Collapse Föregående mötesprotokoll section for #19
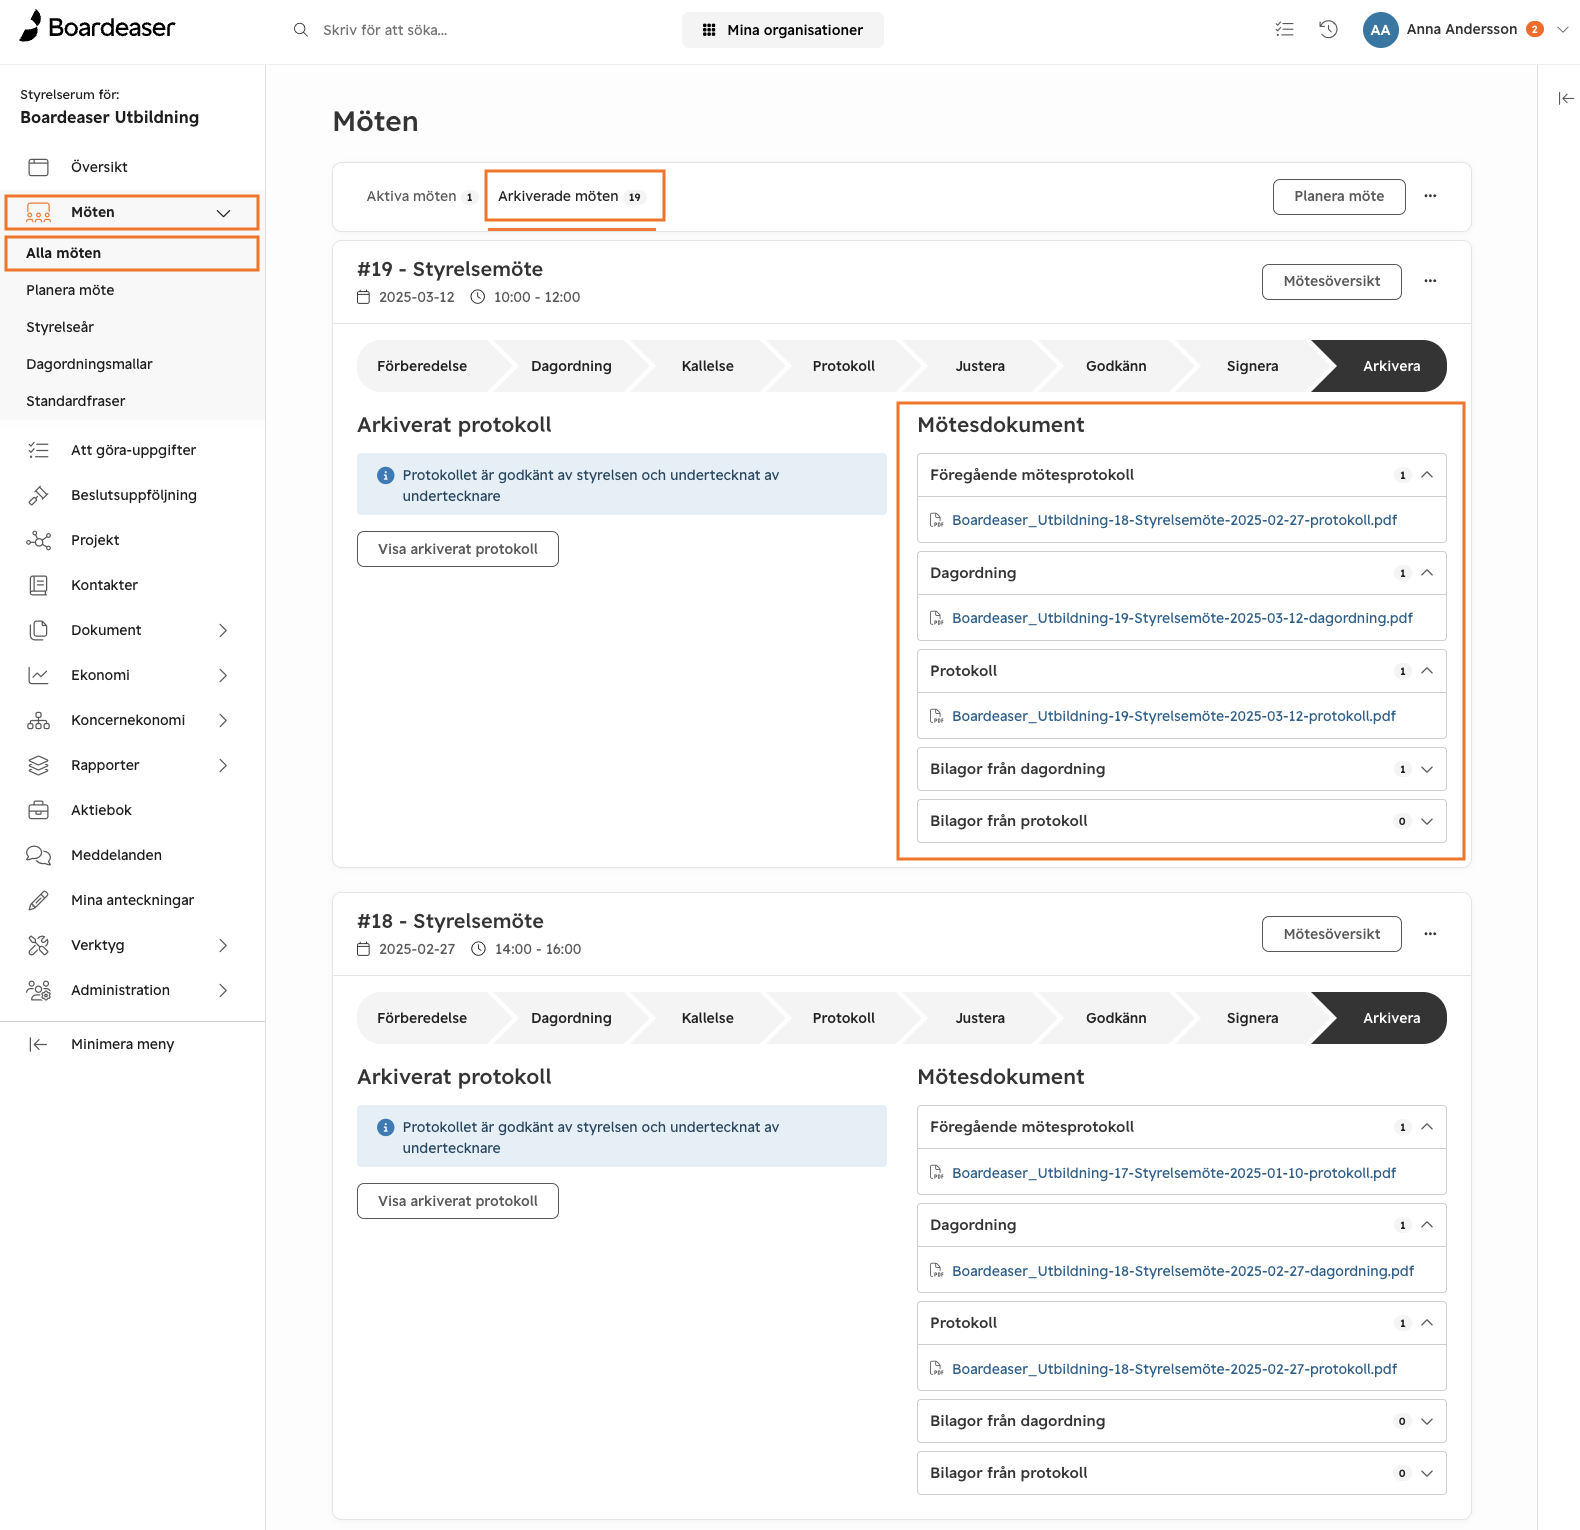Image resolution: width=1580 pixels, height=1530 pixels. coord(1427,475)
